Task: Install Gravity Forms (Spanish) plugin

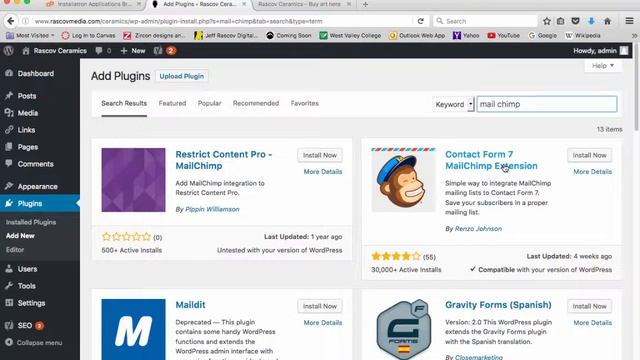Action: coord(589,306)
